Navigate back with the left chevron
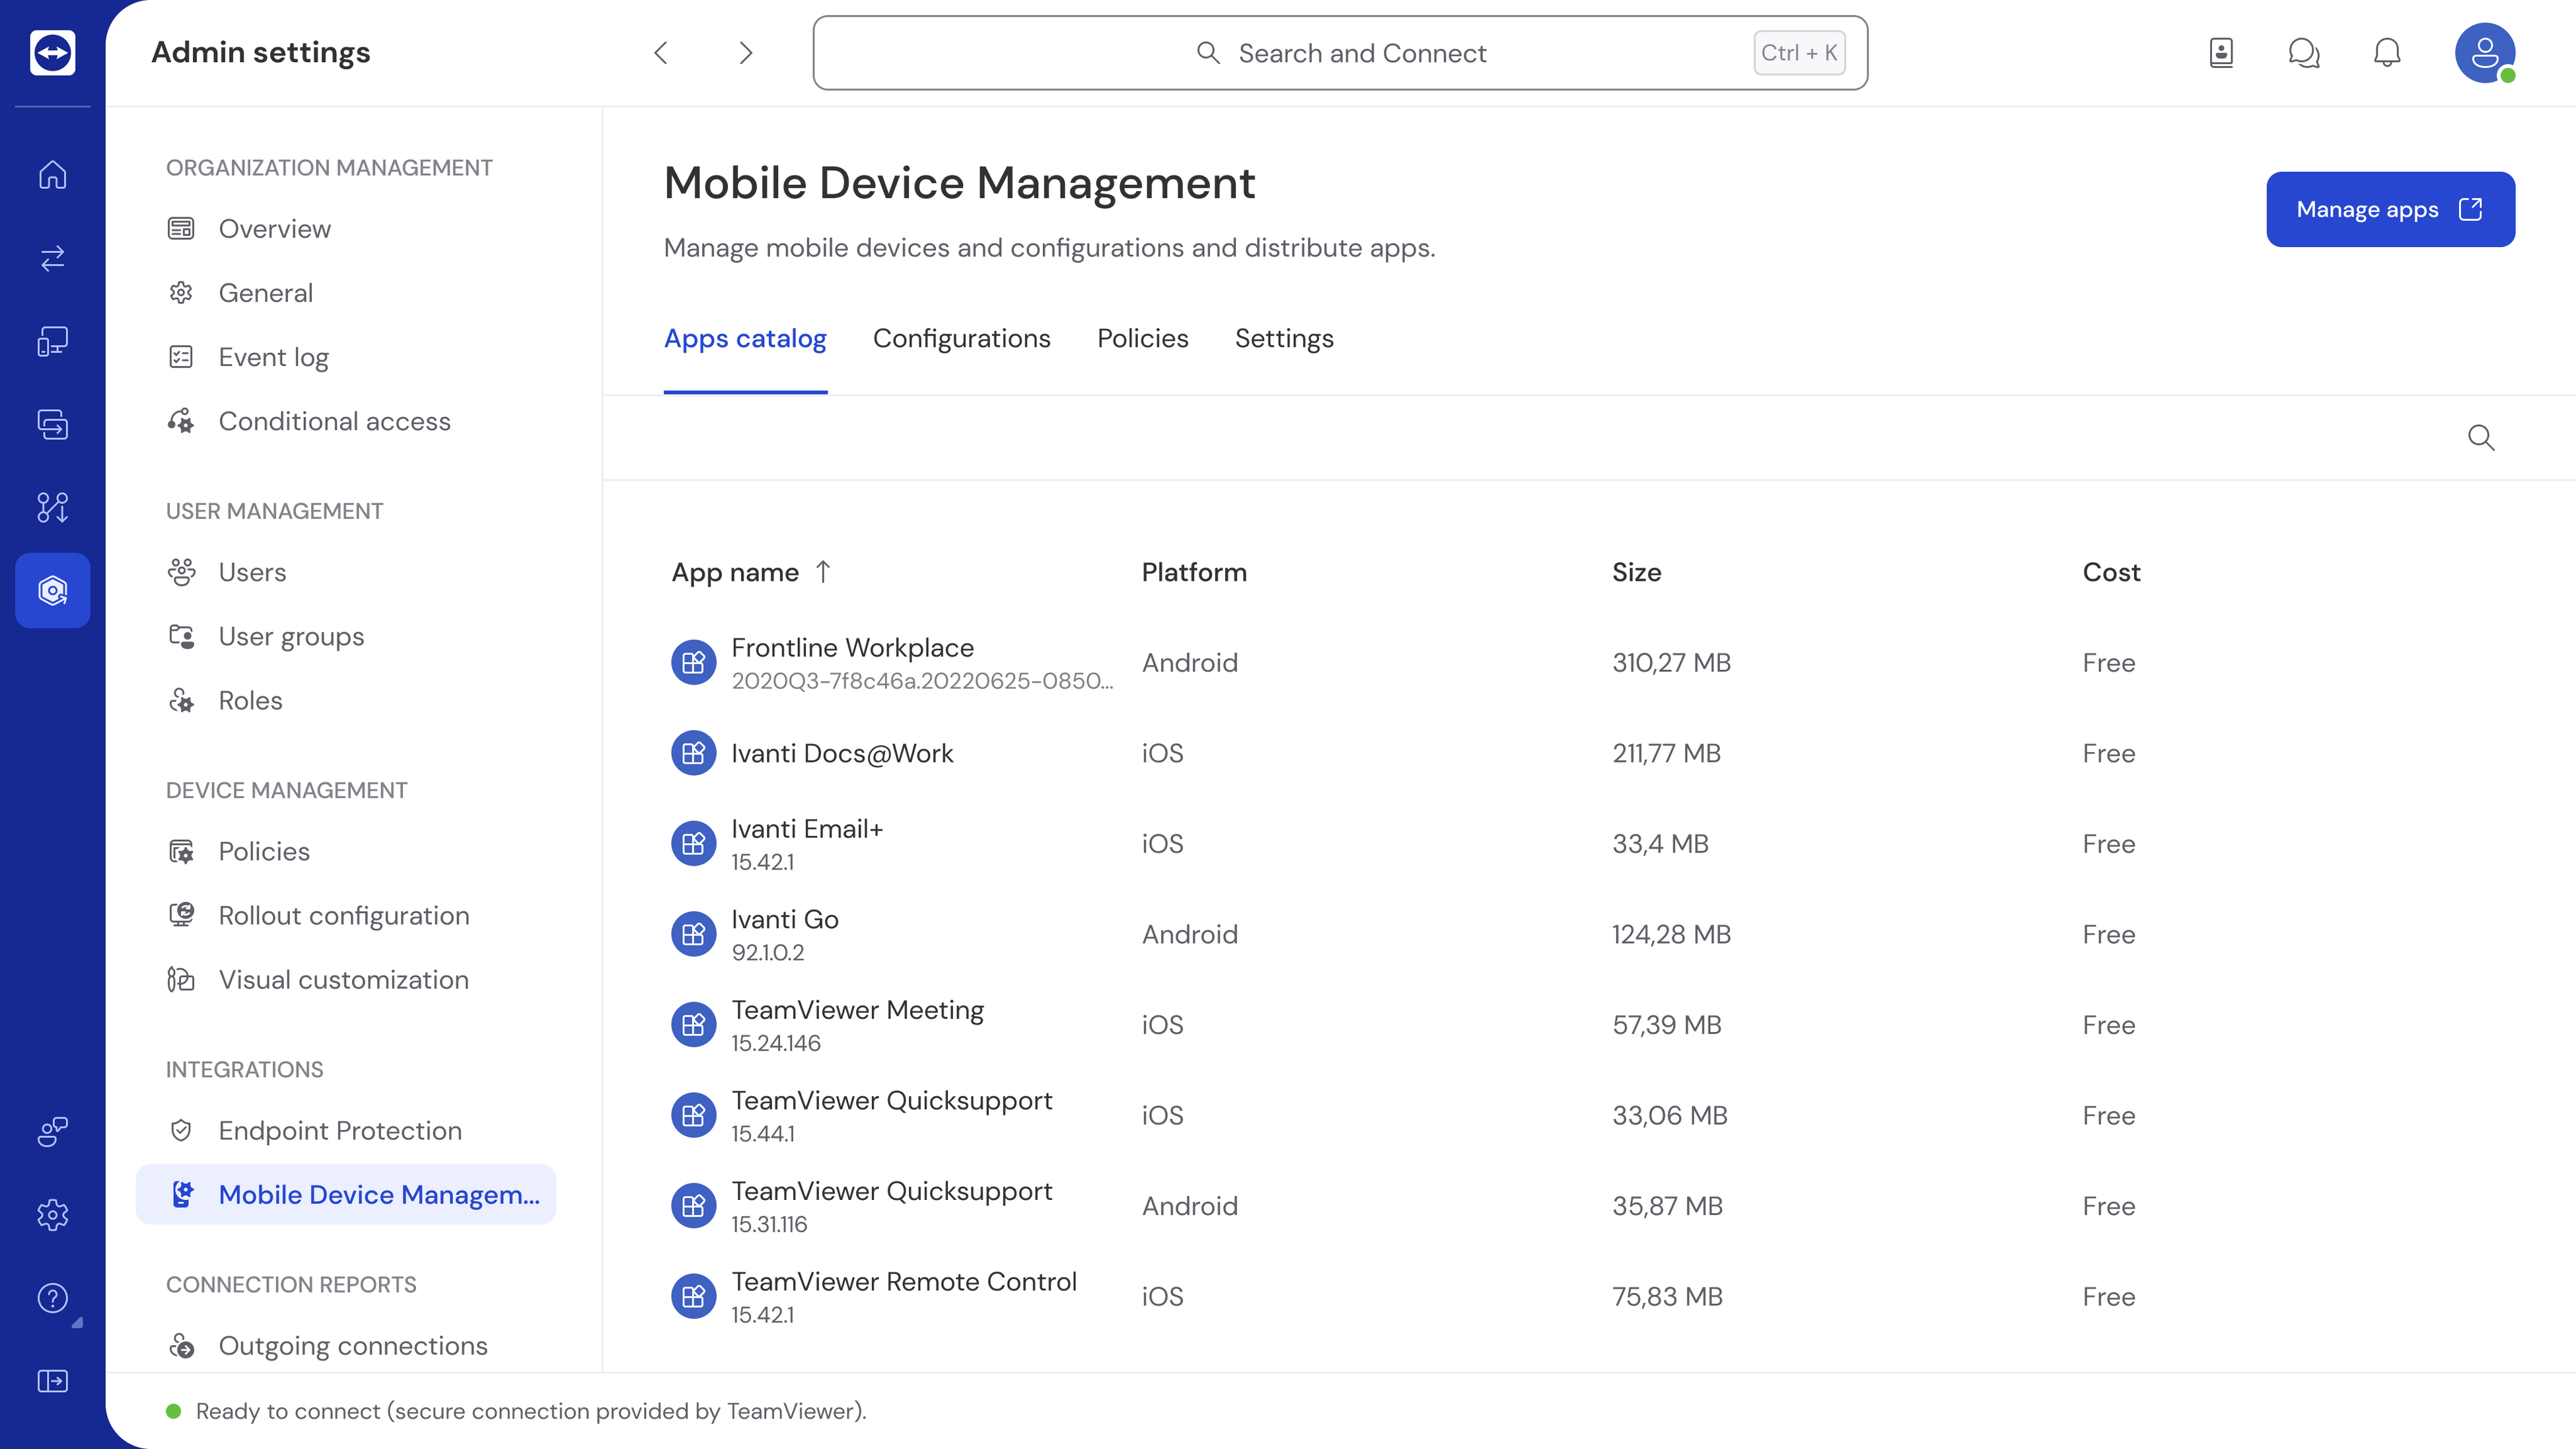The height and width of the screenshot is (1449, 2576). pos(661,53)
